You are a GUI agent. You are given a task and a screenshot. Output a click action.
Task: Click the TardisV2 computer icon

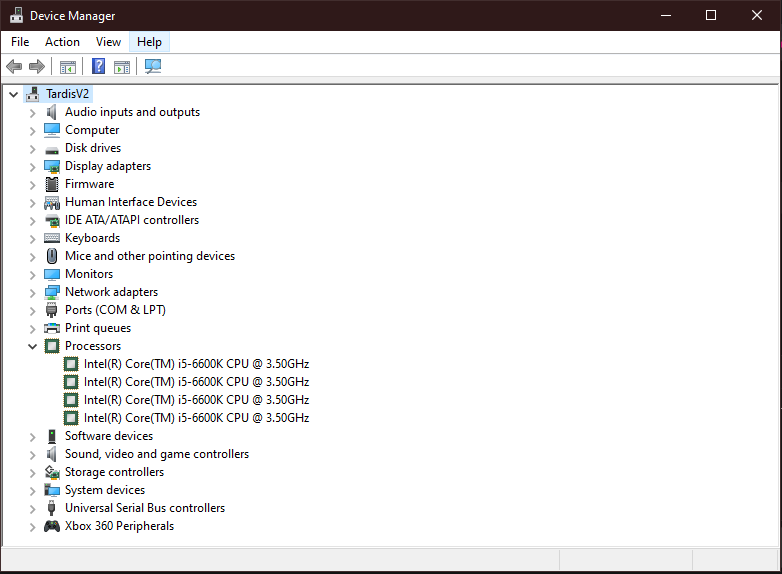click(x=32, y=94)
